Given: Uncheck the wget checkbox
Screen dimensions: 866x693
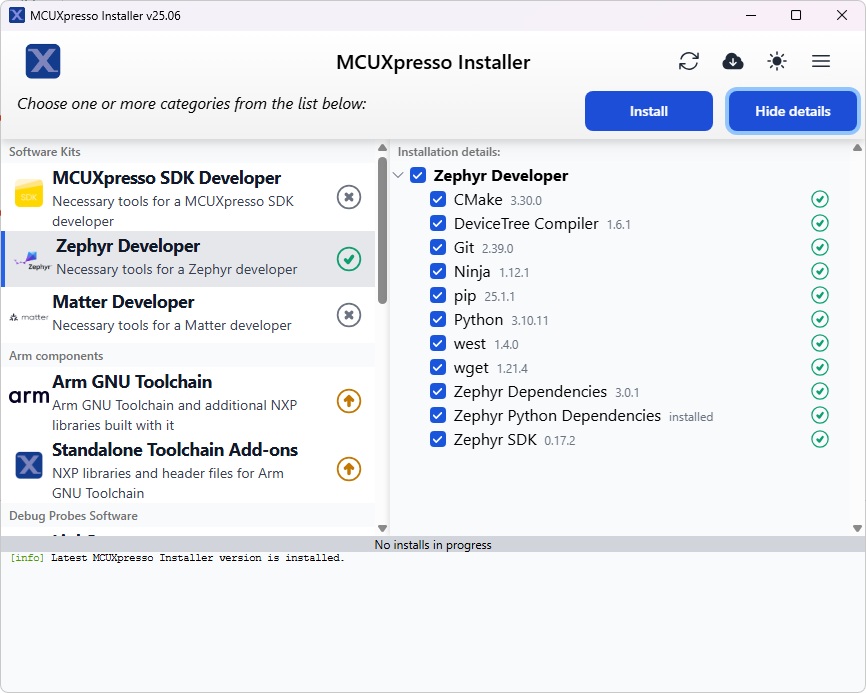Looking at the screenshot, I should point(438,367).
